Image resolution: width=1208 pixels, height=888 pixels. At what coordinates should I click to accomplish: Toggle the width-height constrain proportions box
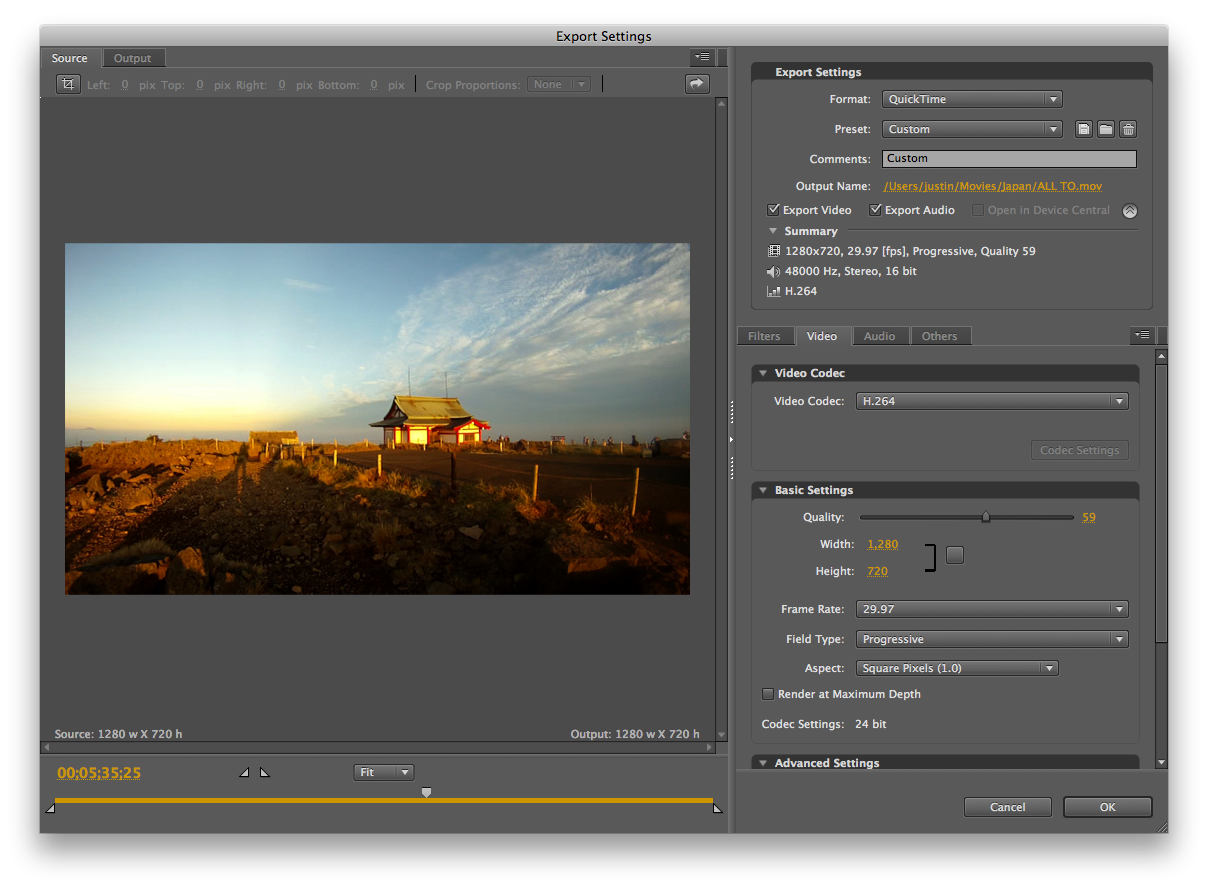(x=955, y=555)
